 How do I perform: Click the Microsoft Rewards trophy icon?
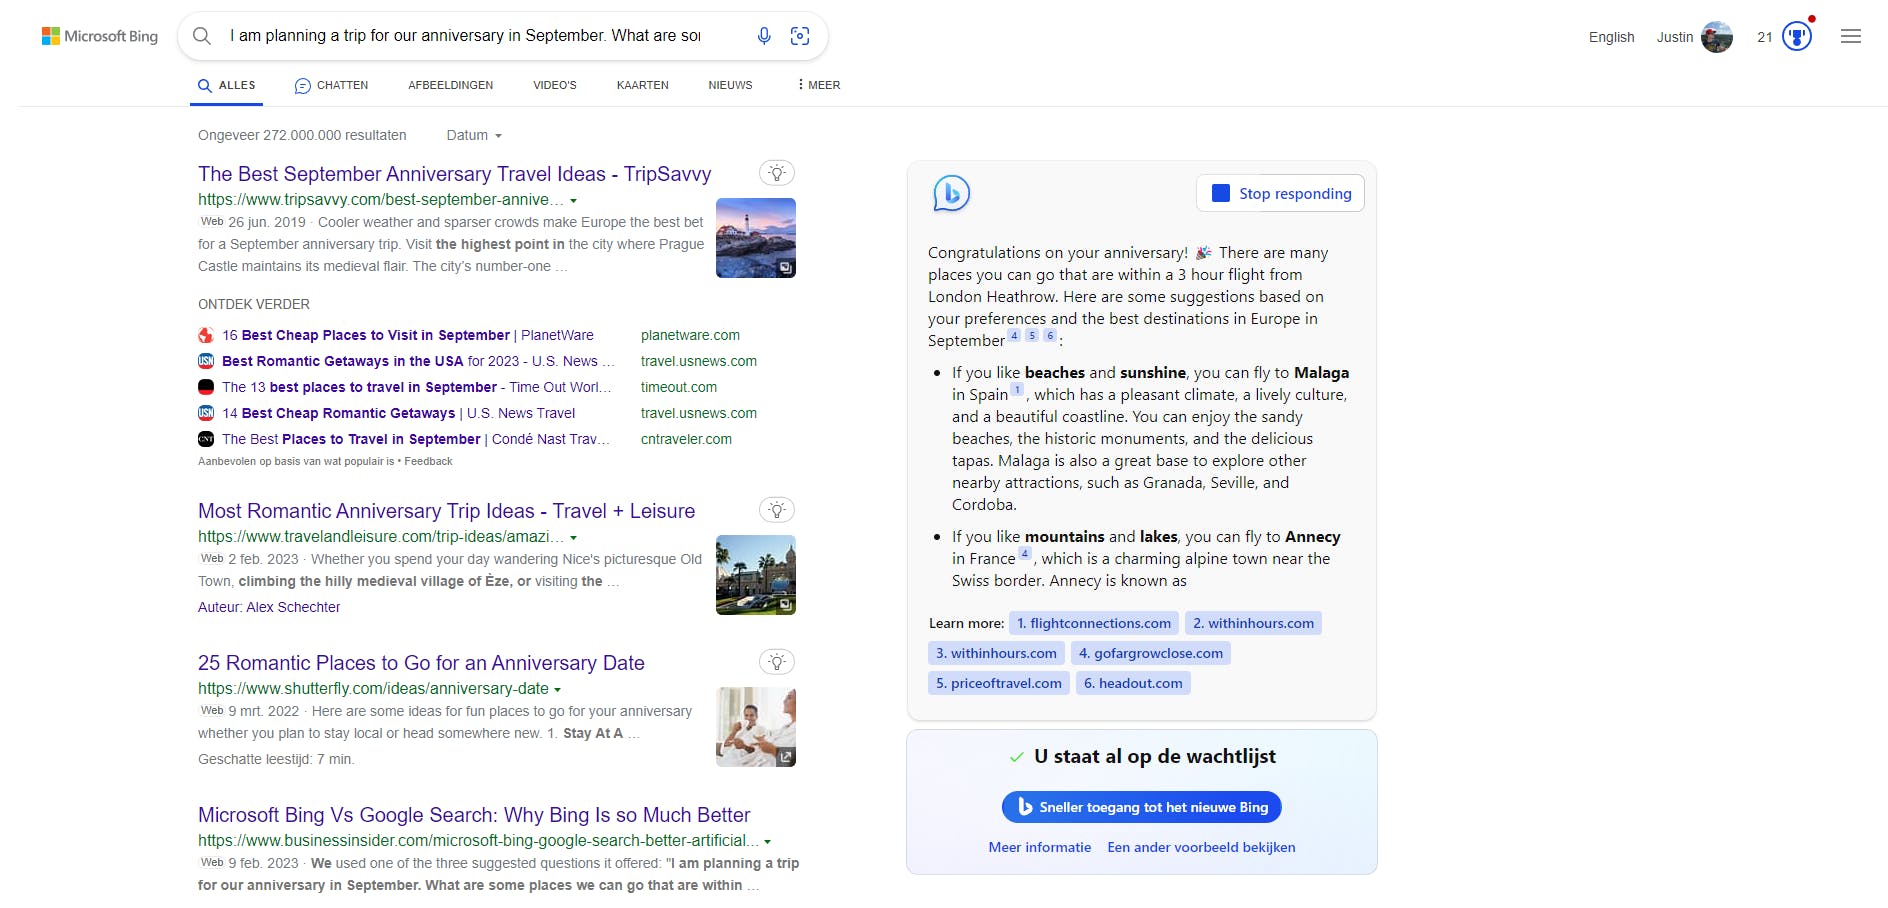(x=1796, y=37)
